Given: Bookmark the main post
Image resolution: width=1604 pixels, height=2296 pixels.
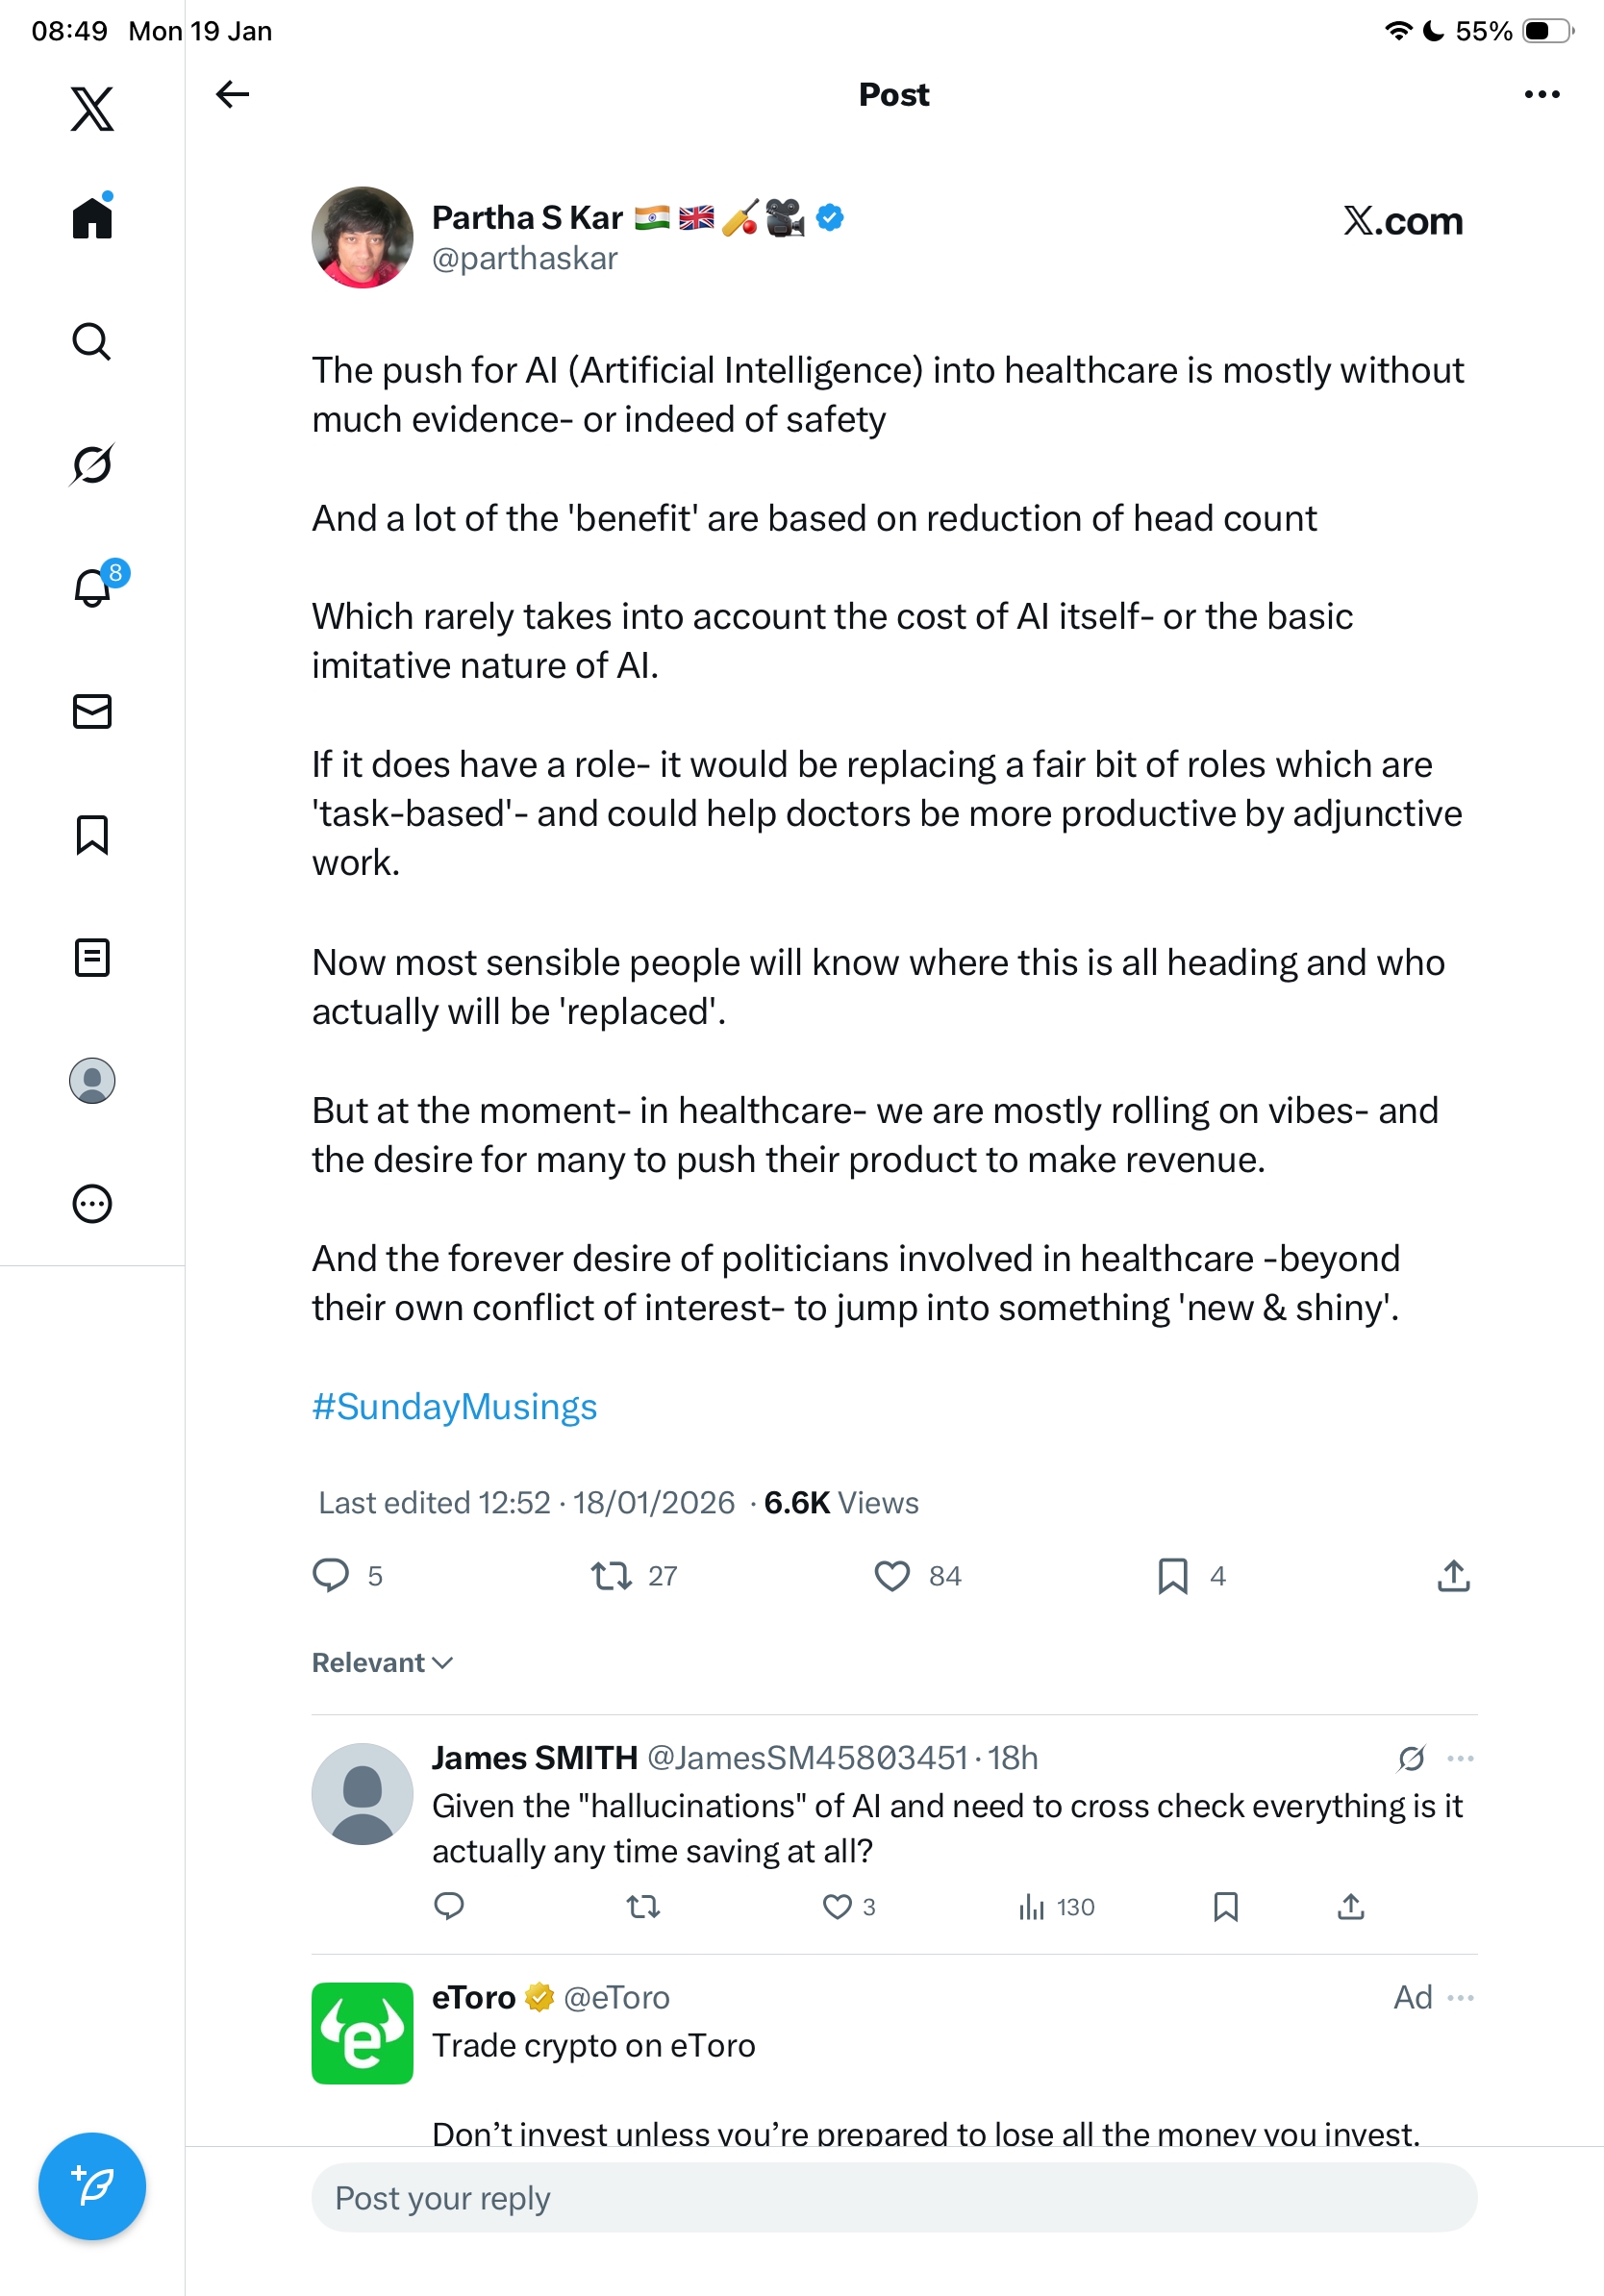Looking at the screenshot, I should click(x=1172, y=1576).
